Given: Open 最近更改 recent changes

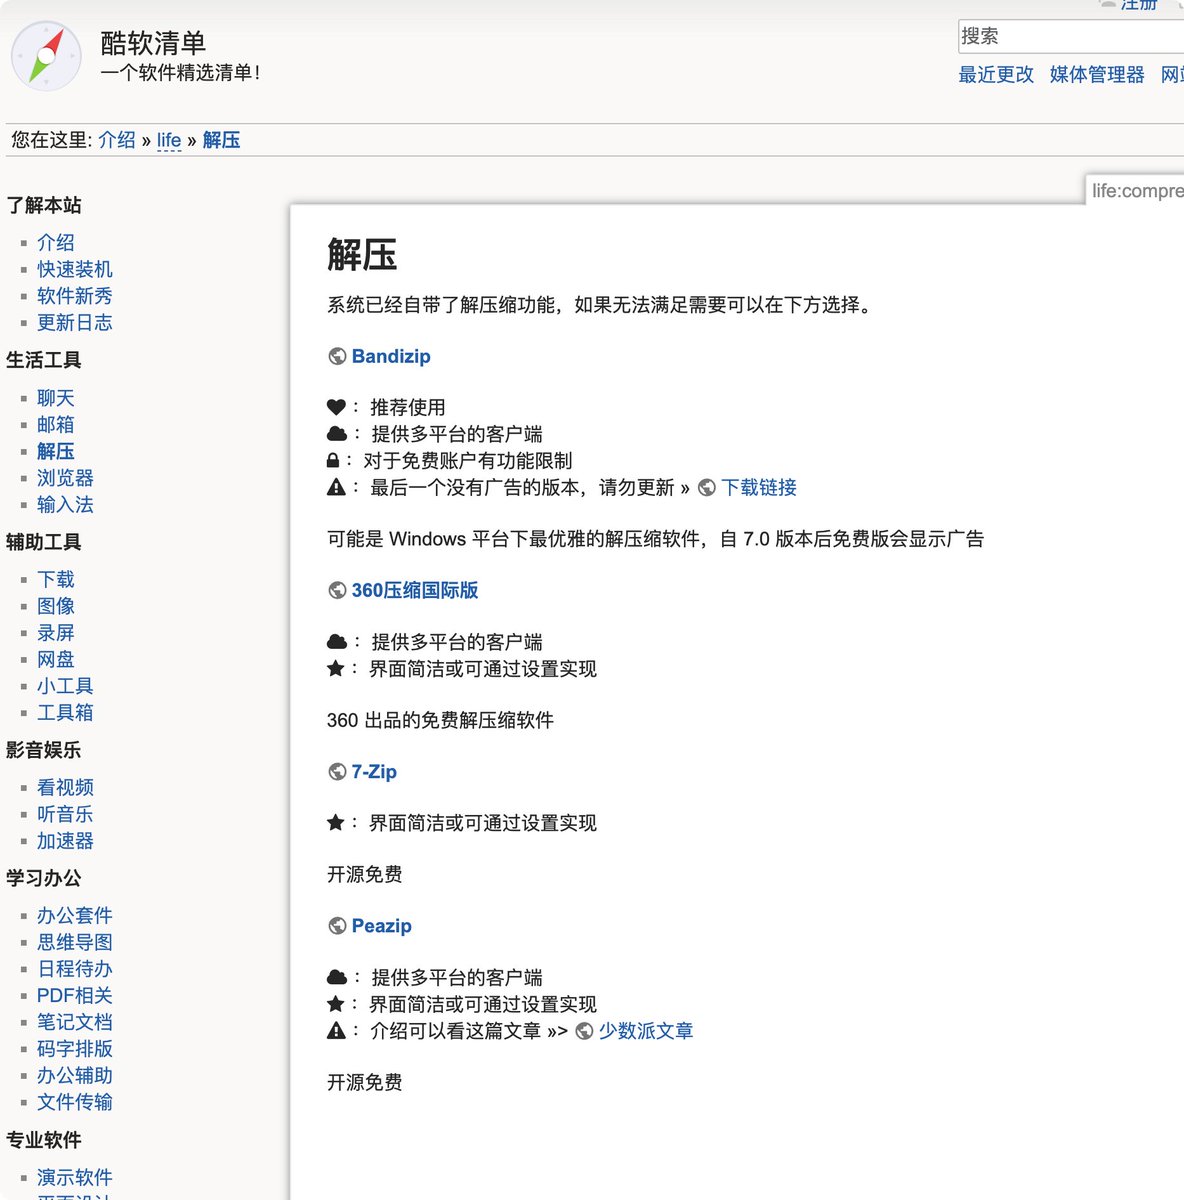Looking at the screenshot, I should (996, 75).
